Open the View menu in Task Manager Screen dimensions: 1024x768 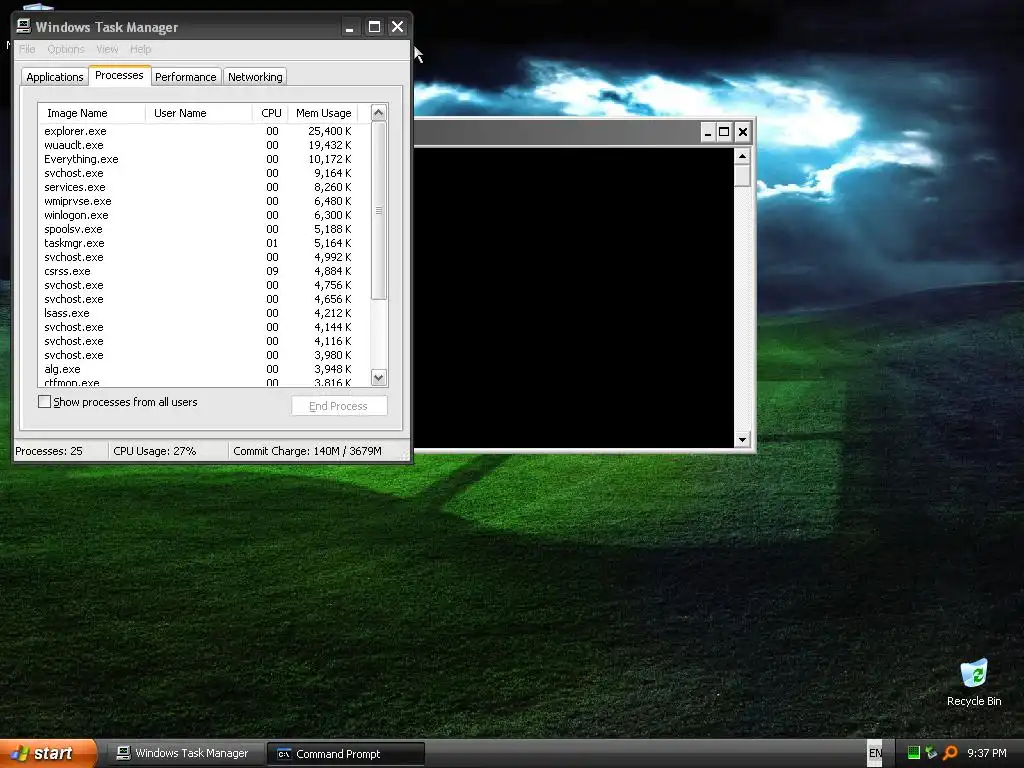click(x=107, y=49)
